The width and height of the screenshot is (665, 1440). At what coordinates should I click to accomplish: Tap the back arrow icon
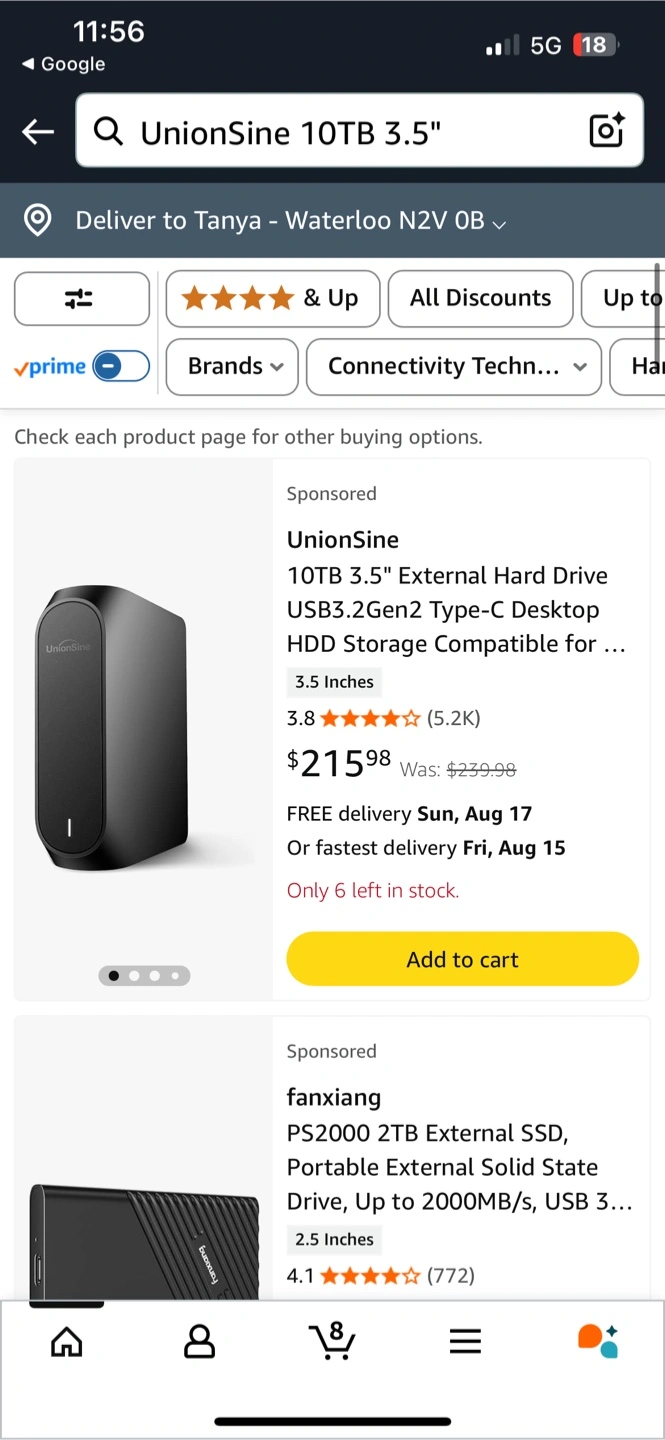[x=38, y=131]
